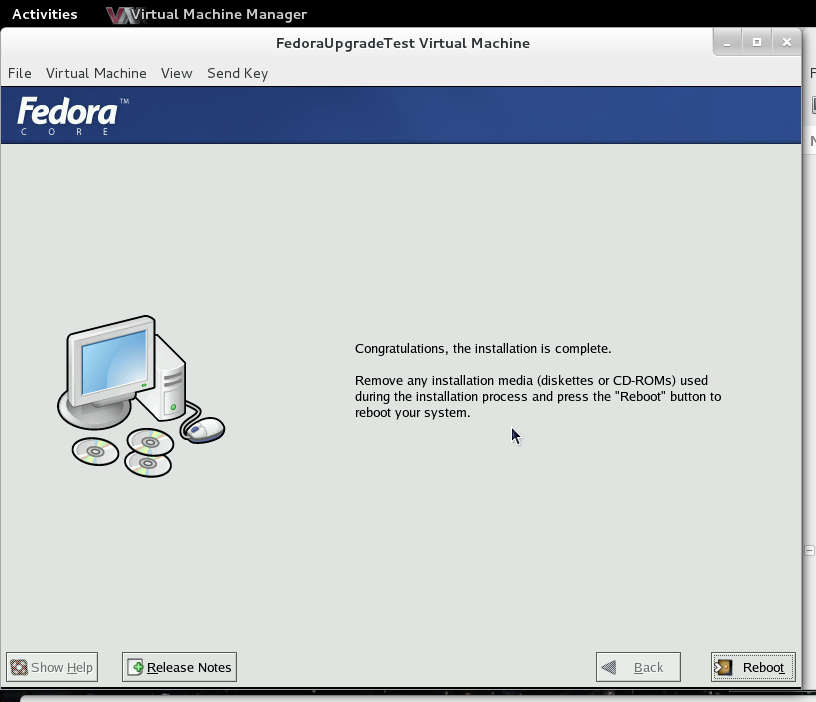Click the Back button
This screenshot has width=816, height=702.
tap(638, 667)
